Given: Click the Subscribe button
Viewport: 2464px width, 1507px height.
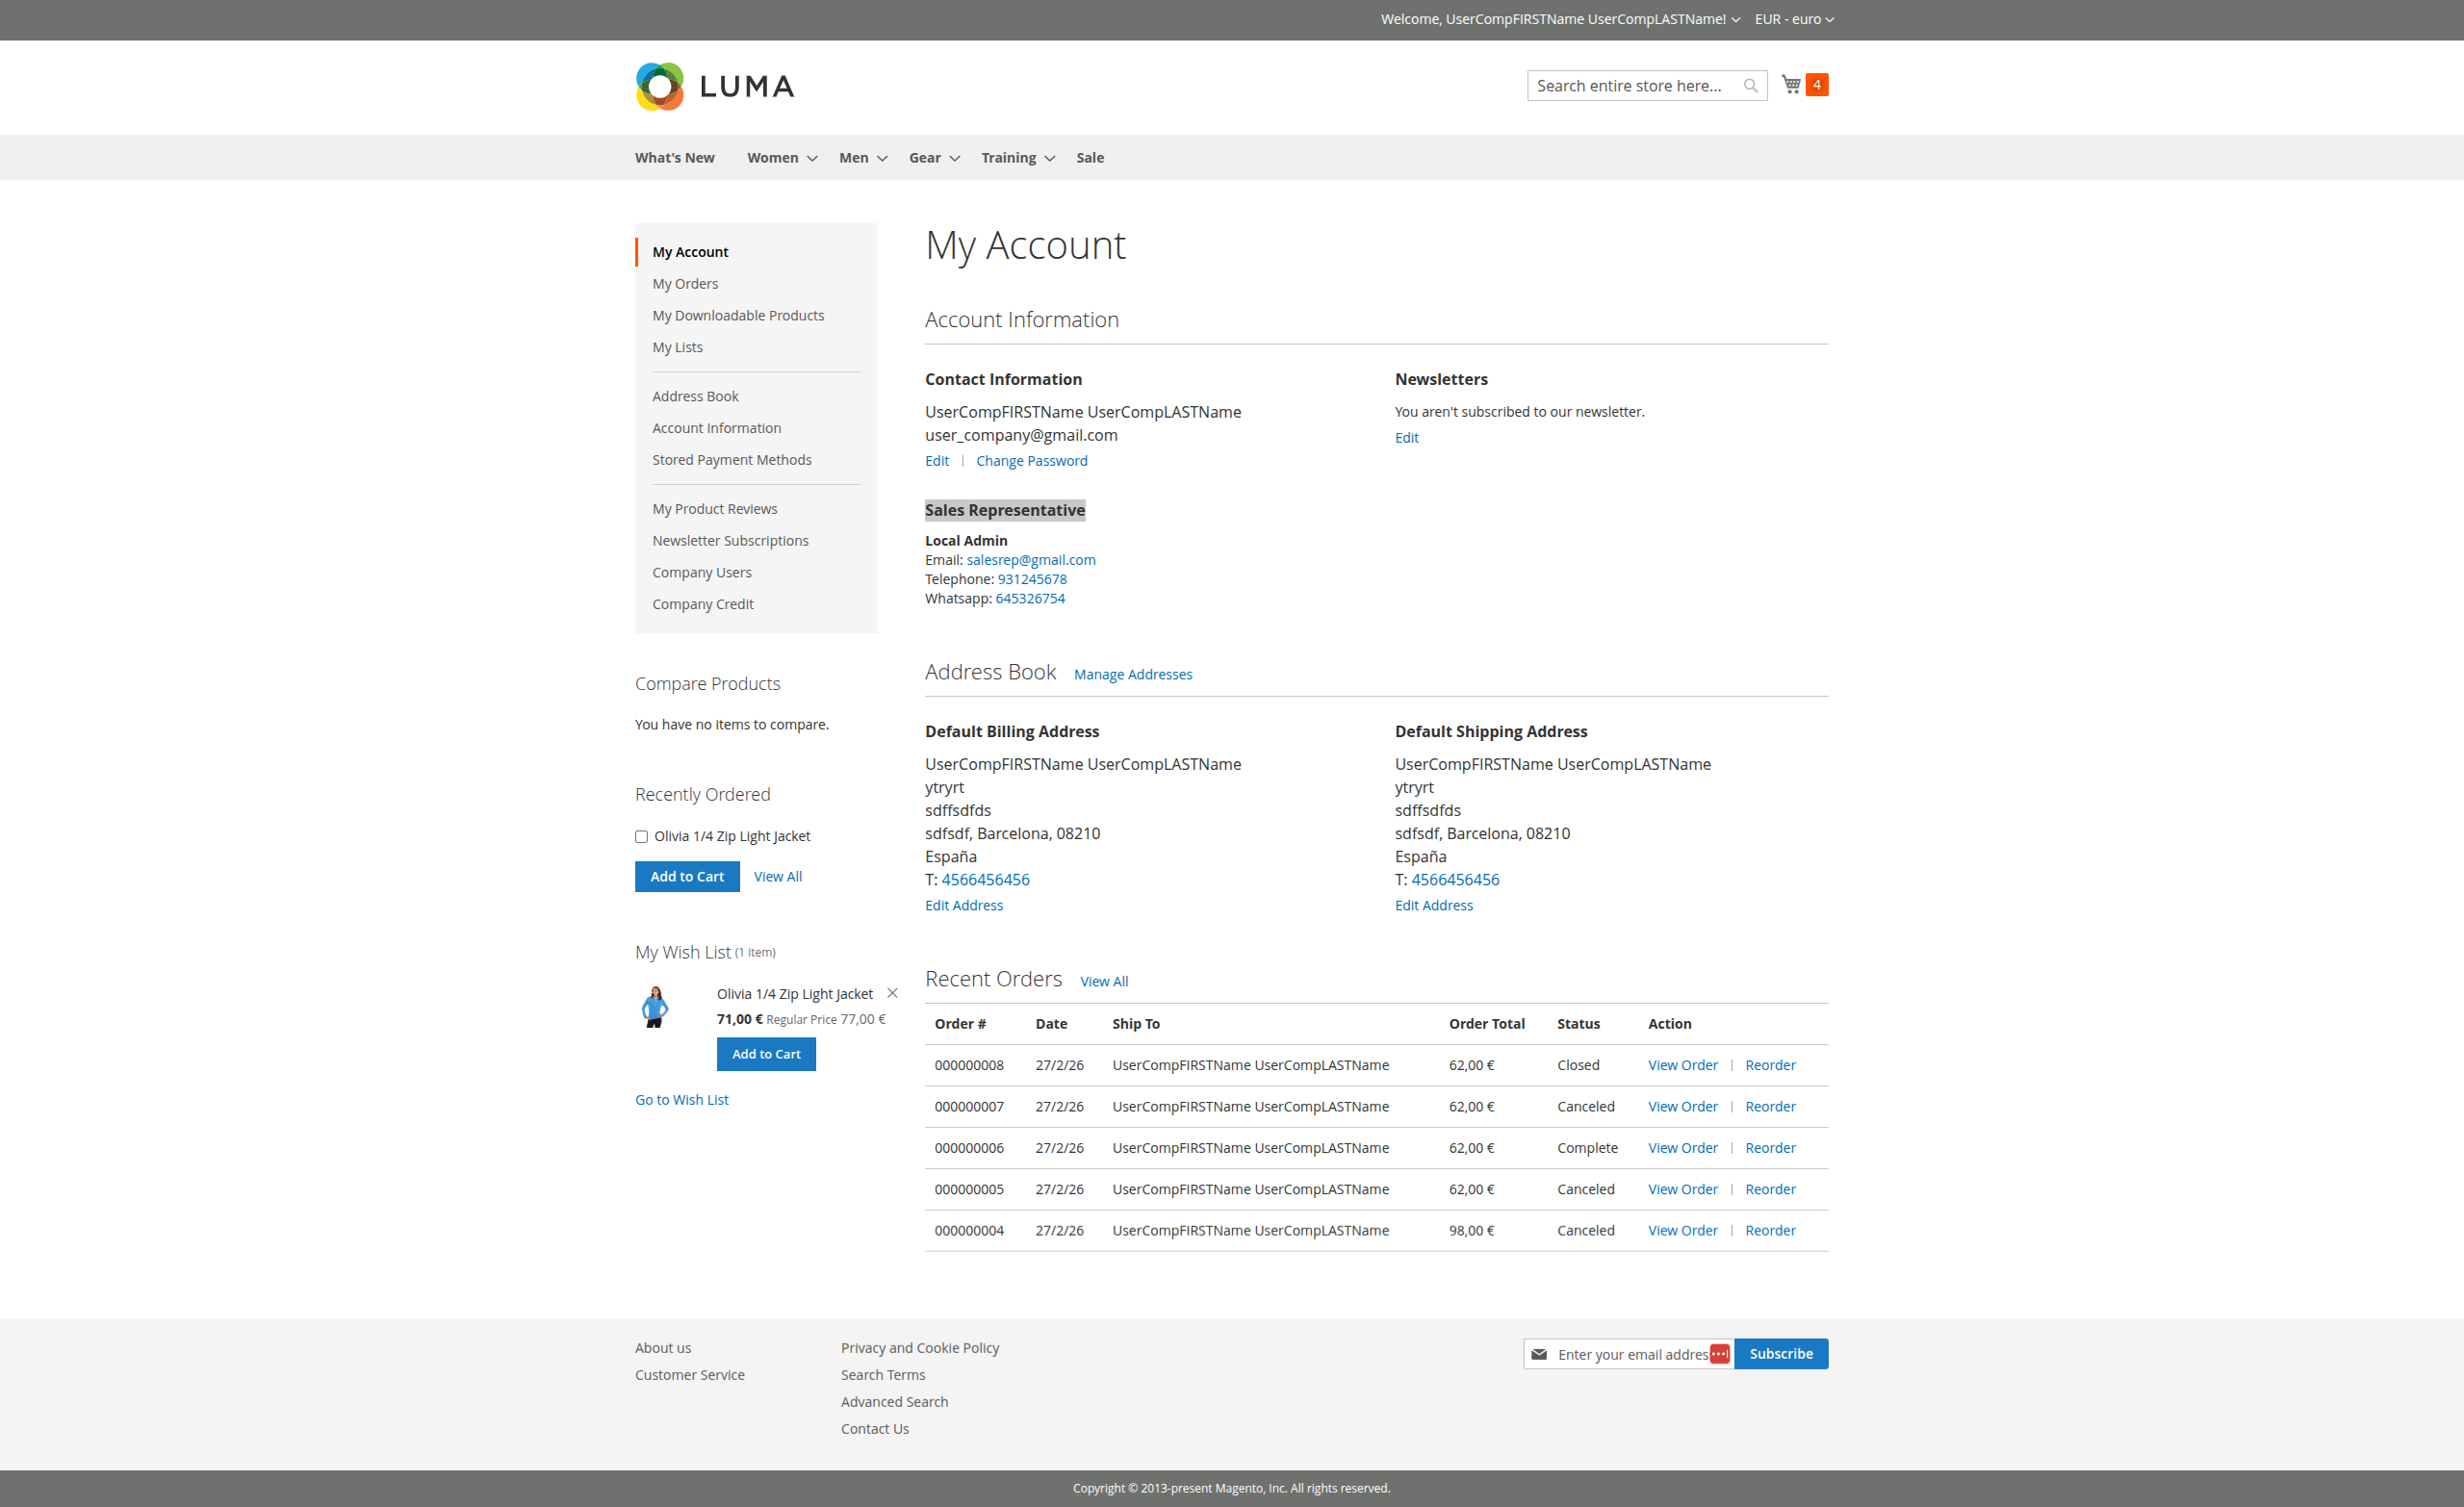Looking at the screenshot, I should [x=1780, y=1353].
